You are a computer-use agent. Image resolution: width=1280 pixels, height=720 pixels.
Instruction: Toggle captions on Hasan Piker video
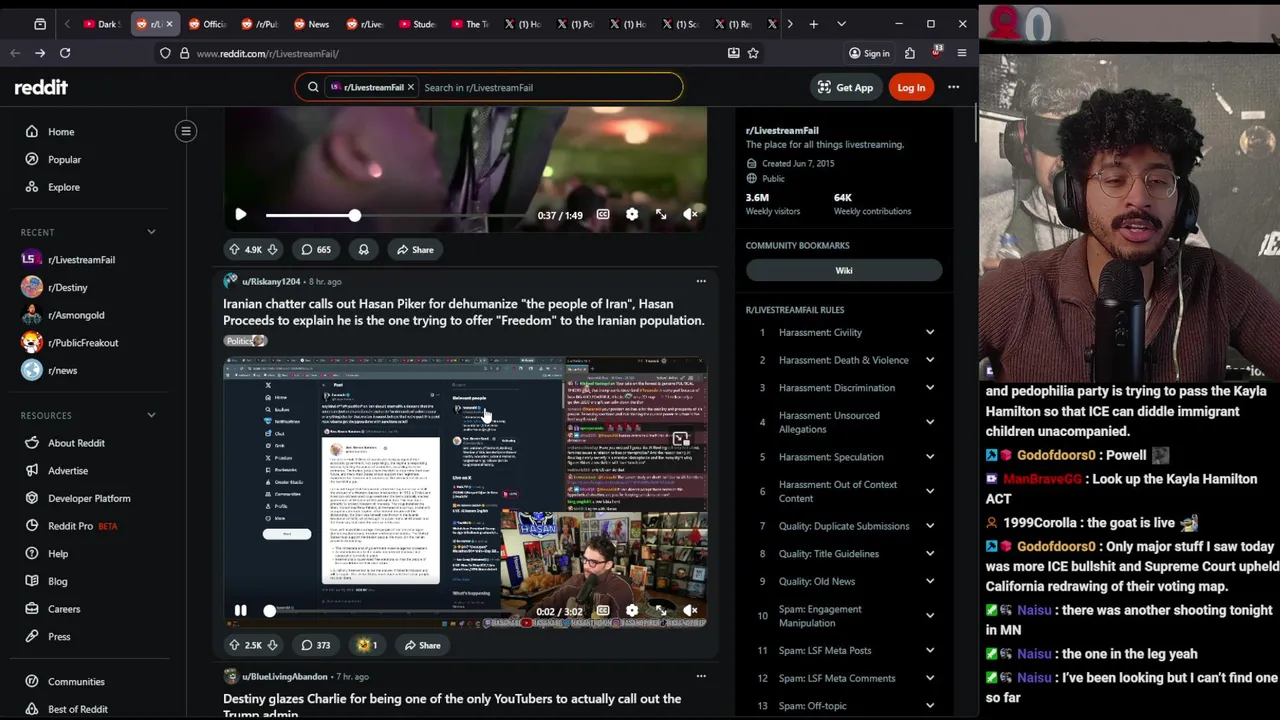603,610
